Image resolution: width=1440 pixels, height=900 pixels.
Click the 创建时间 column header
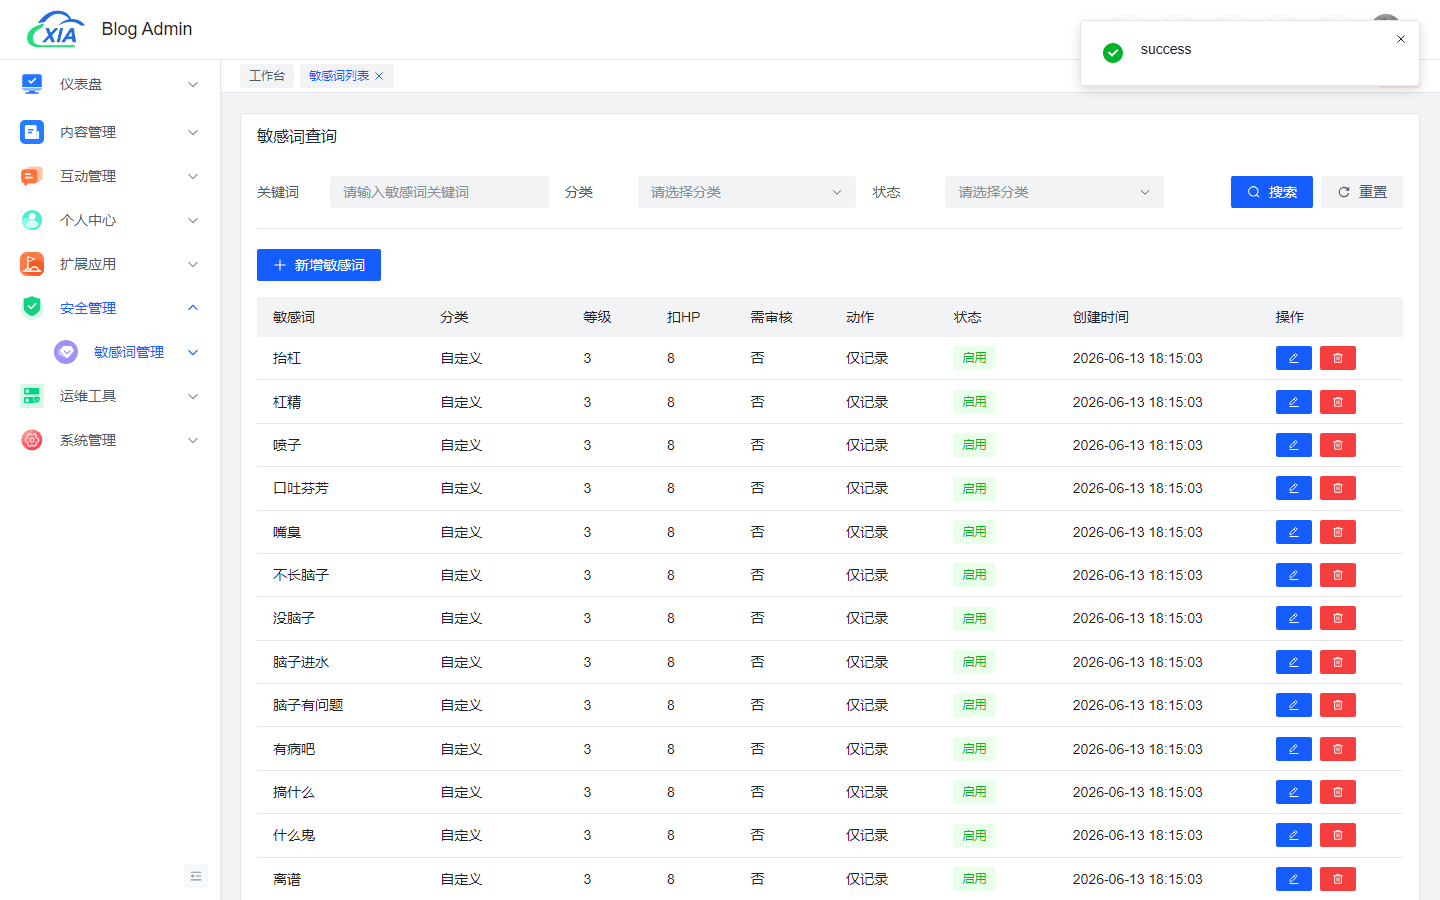point(1101,317)
